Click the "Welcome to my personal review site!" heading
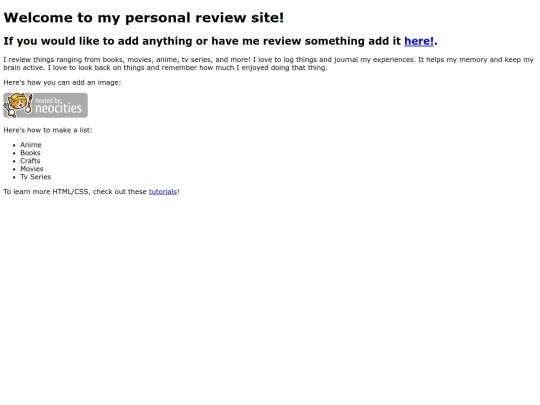Viewport: 540px width, 405px height. [144, 18]
